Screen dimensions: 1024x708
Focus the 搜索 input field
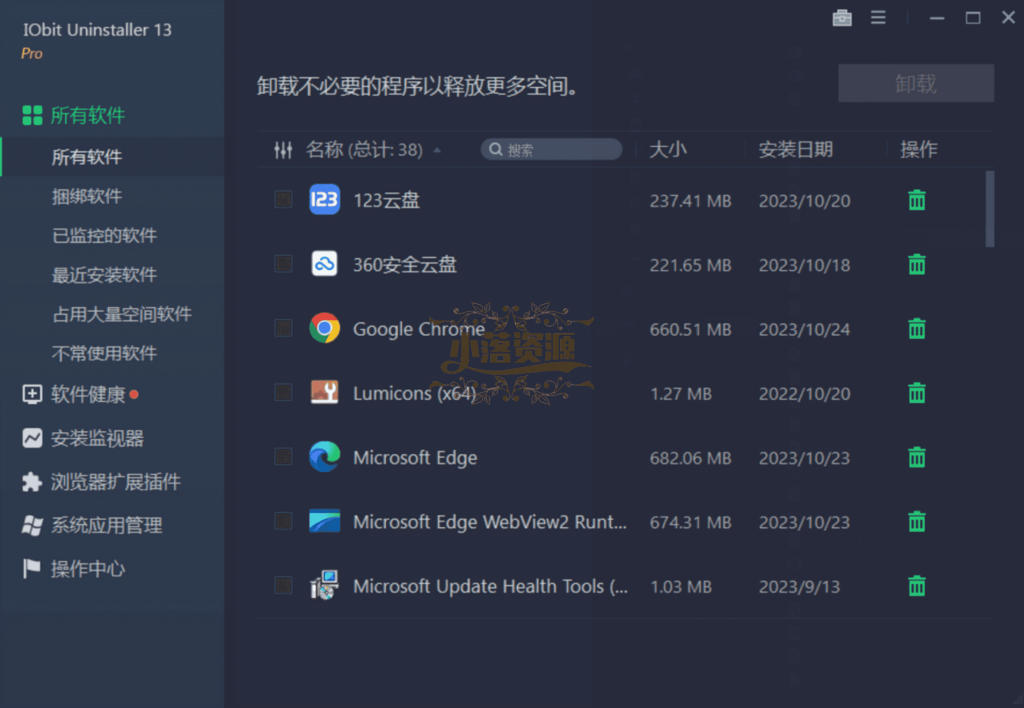[552, 150]
